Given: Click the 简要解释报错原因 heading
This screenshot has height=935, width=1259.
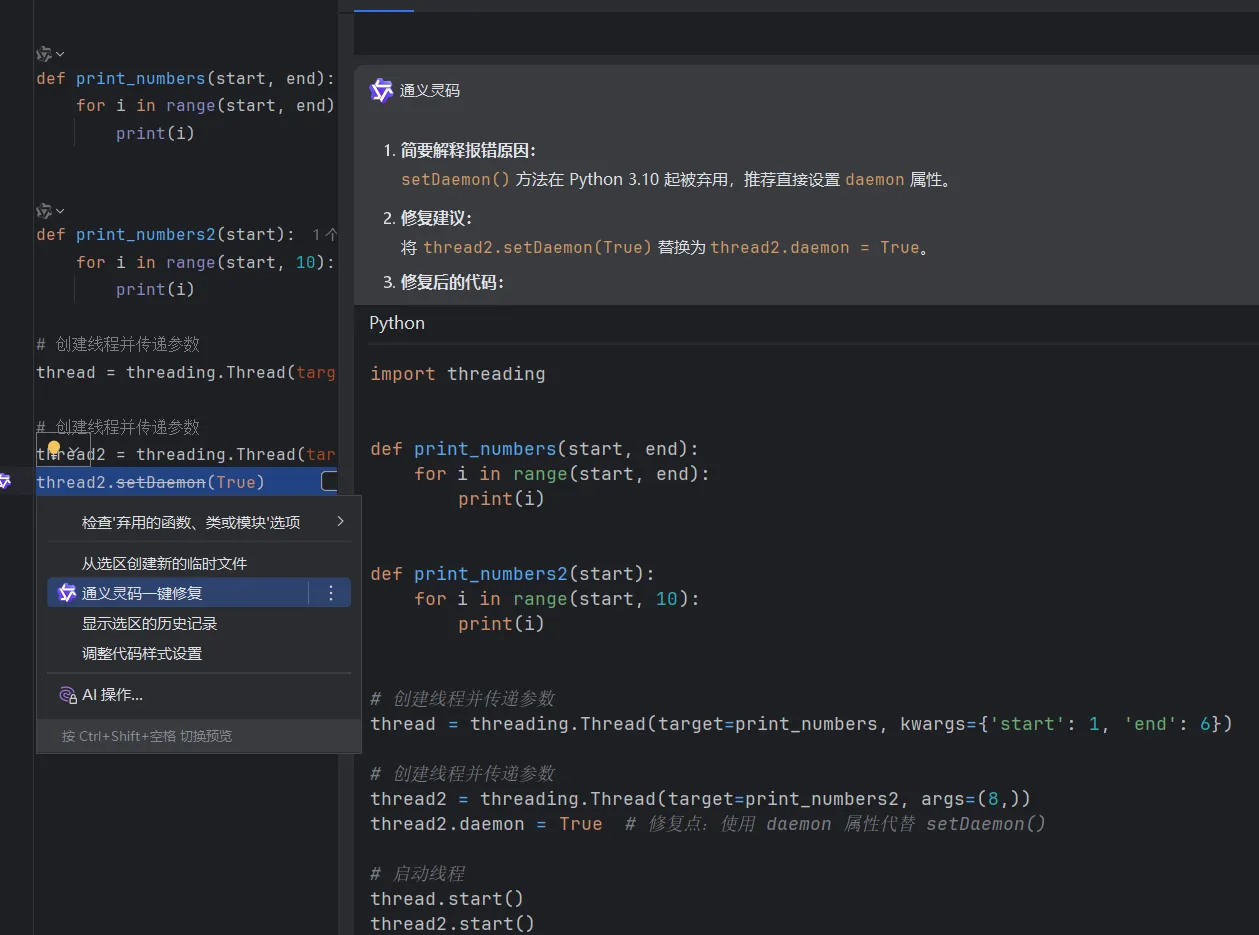Looking at the screenshot, I should pos(468,151).
